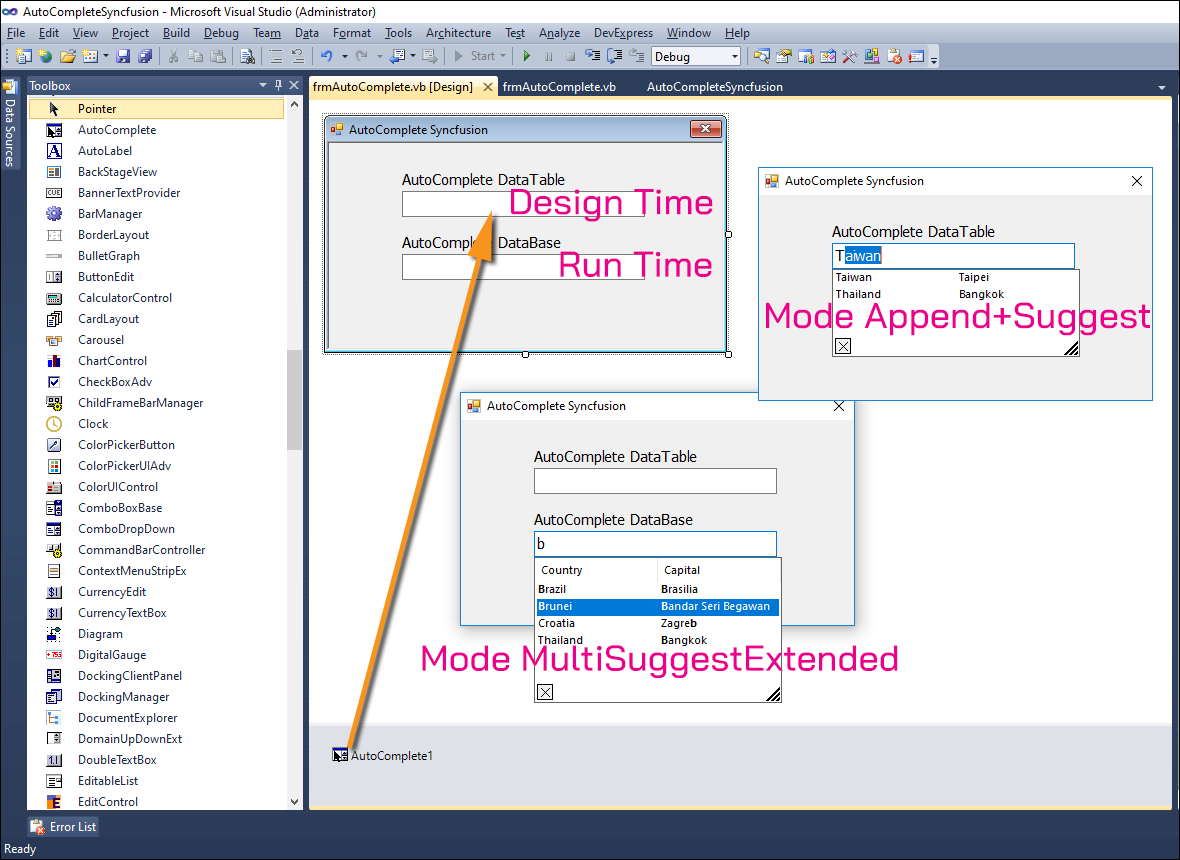Image resolution: width=1180 pixels, height=860 pixels.
Task: Select the Diagram toolbox control
Action: coord(157,634)
